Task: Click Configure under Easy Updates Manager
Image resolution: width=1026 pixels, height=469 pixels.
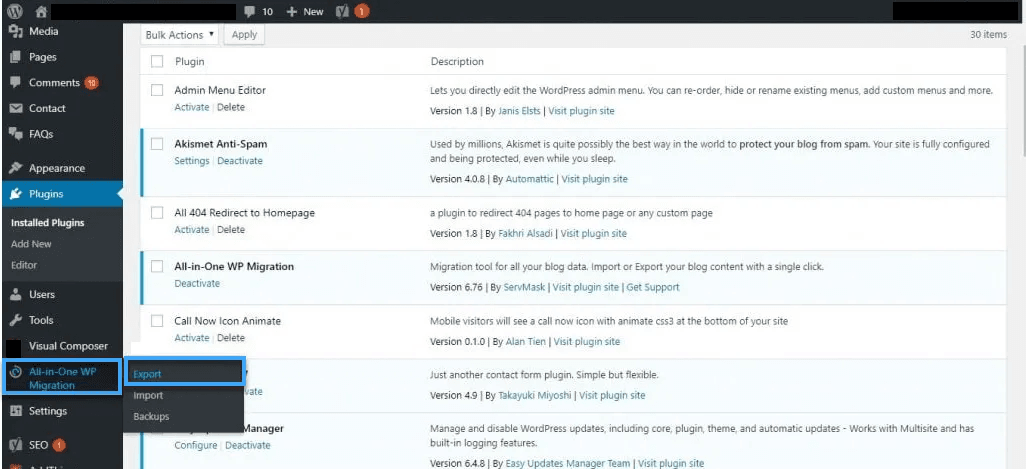Action: click(196, 445)
